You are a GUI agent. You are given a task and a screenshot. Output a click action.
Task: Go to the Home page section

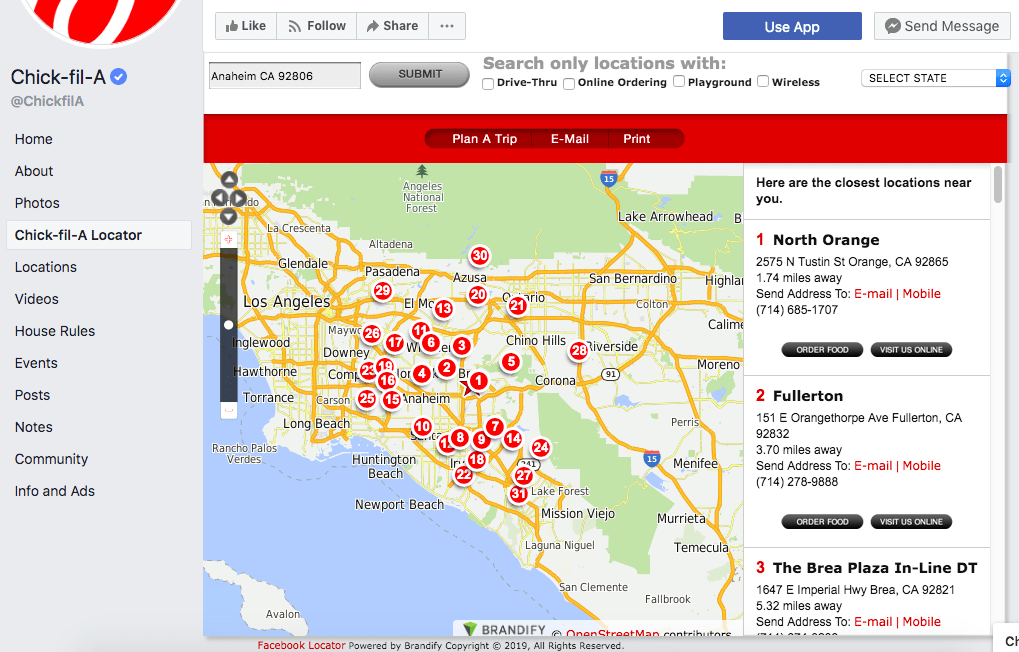34,139
